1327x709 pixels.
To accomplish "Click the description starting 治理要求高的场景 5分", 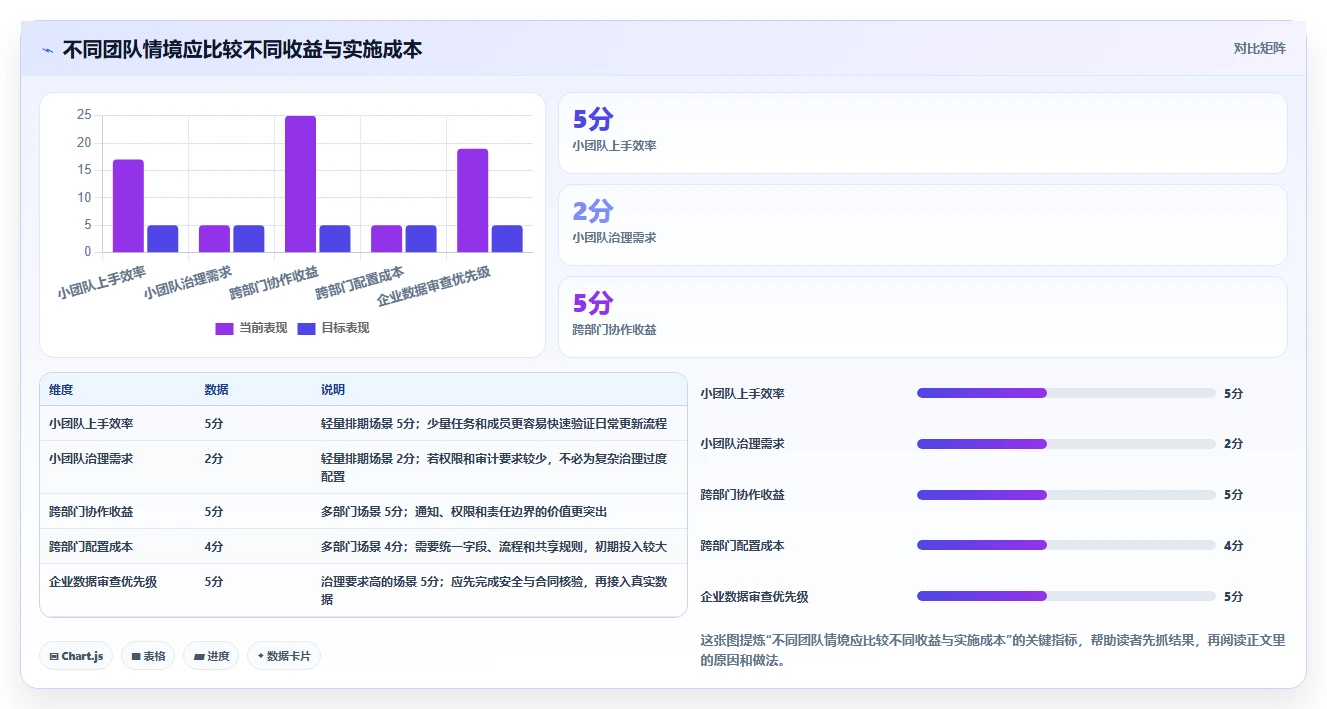I will tap(494, 590).
